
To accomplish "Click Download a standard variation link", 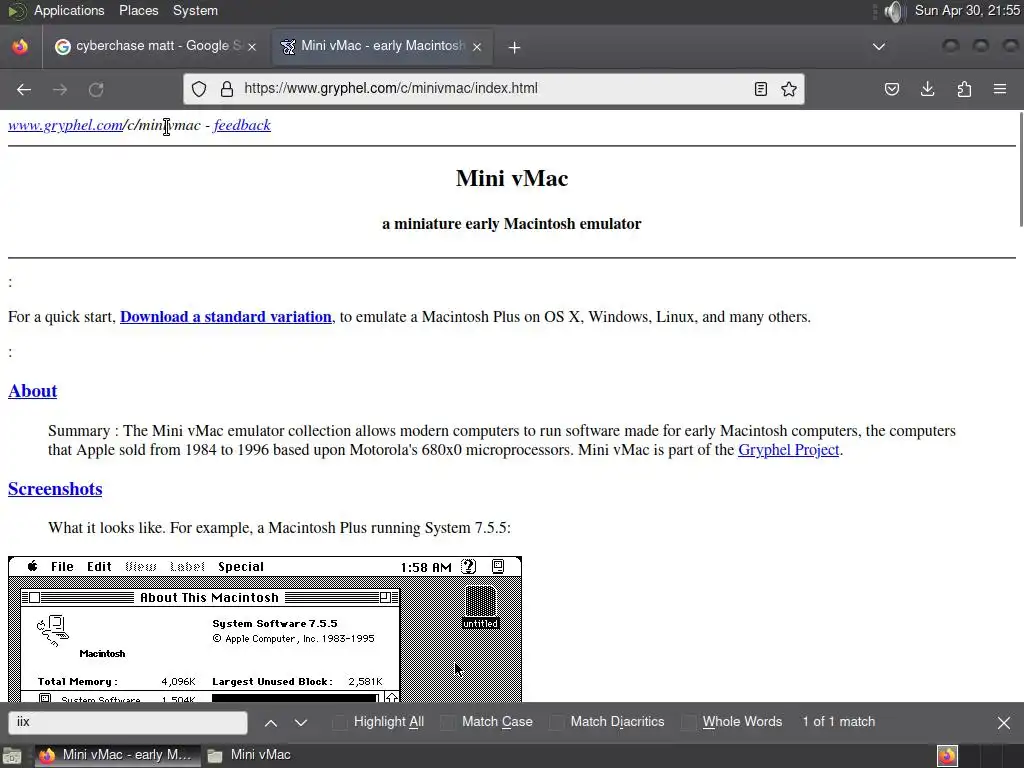I will 226,317.
